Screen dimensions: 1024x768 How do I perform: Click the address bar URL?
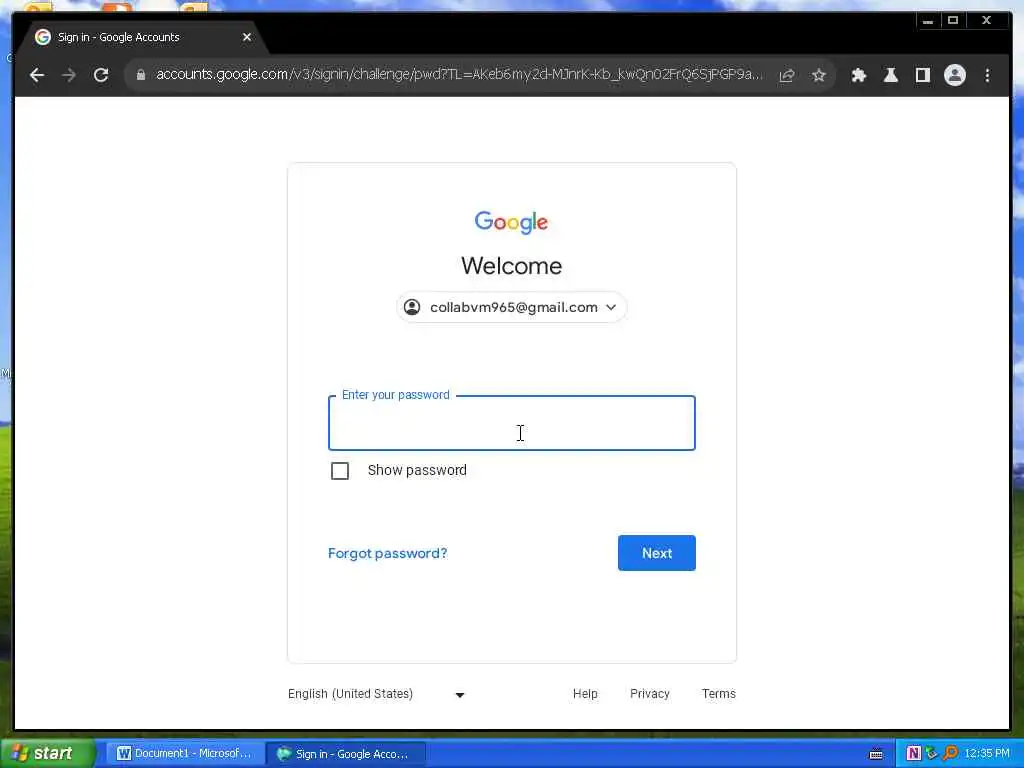[x=459, y=74]
